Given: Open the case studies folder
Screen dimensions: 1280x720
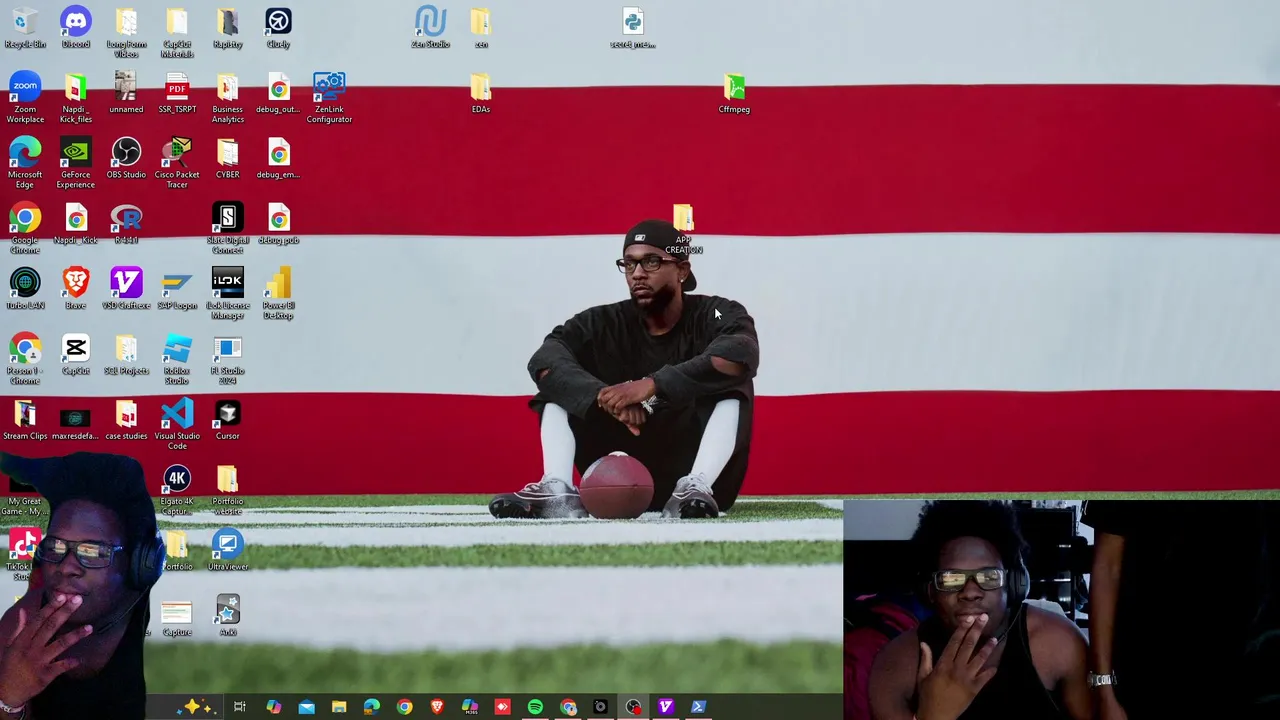Looking at the screenshot, I should (x=126, y=420).
